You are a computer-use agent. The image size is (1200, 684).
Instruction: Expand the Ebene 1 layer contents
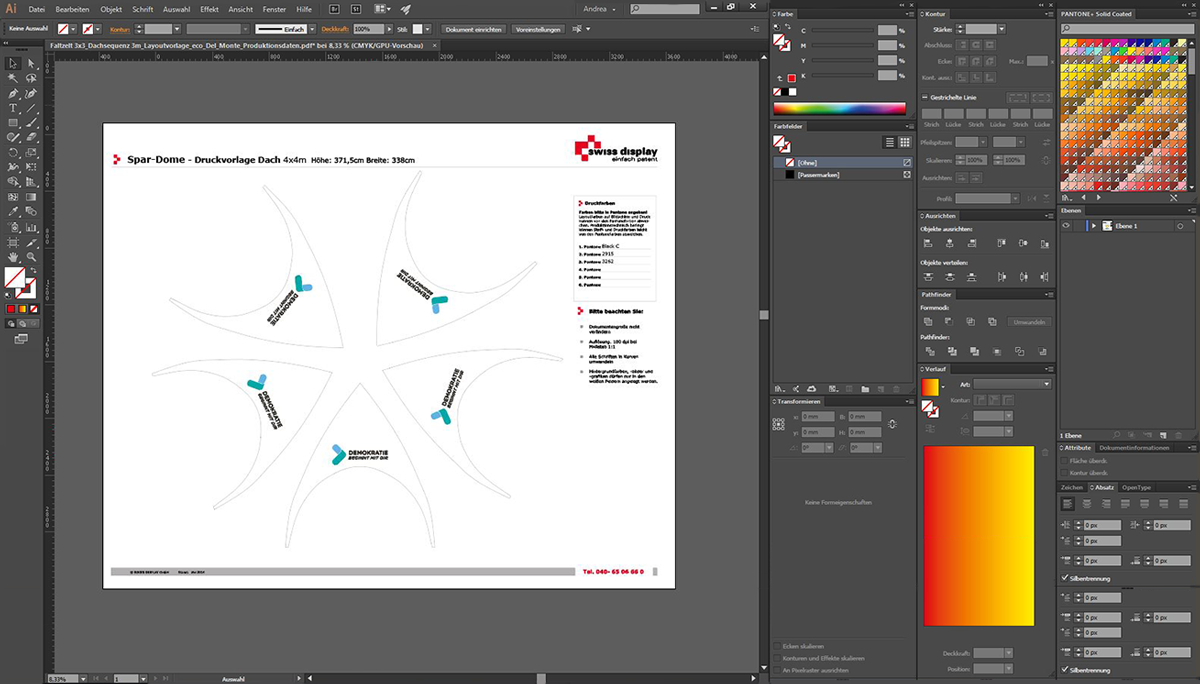pos(1093,226)
